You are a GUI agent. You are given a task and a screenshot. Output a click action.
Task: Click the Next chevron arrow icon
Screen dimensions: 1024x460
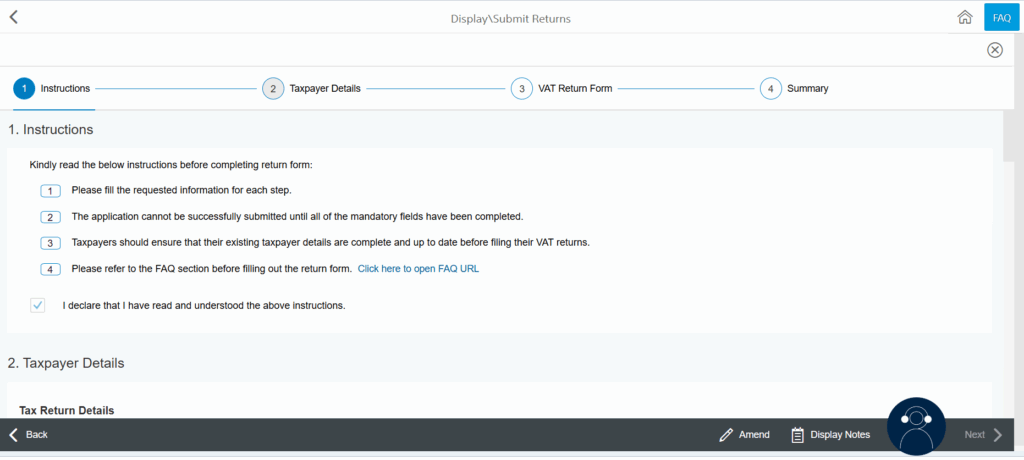pos(997,435)
